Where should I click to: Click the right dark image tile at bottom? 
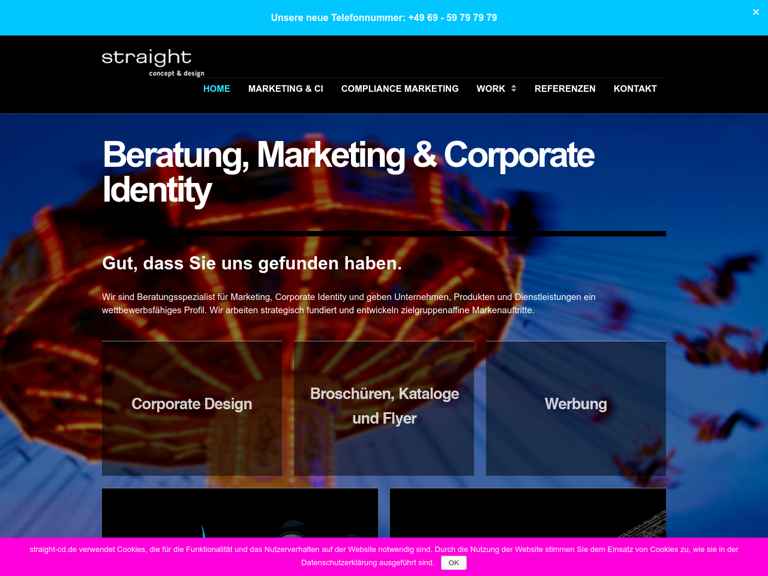click(x=528, y=513)
